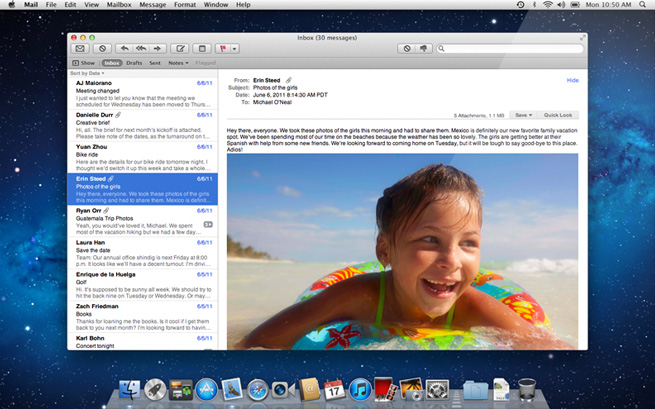The height and width of the screenshot is (409, 655).
Task: Open the Help menu
Action: pyautogui.click(x=243, y=5)
